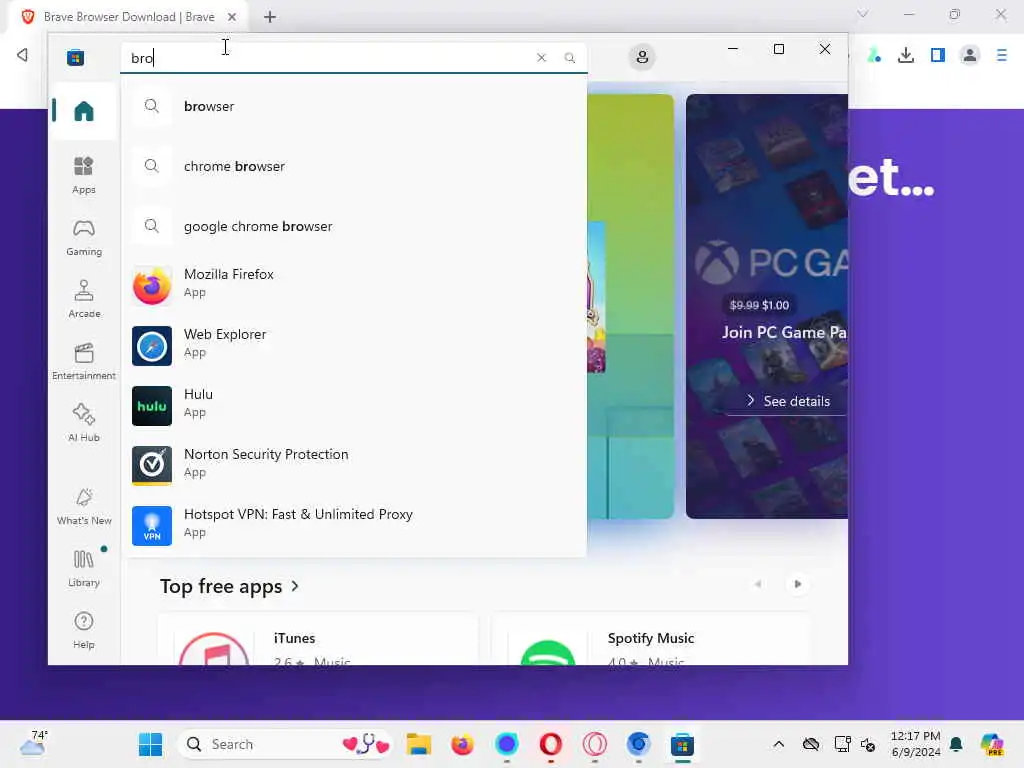The width and height of the screenshot is (1024, 768).
Task: Open Brave downloads button
Action: click(x=906, y=56)
